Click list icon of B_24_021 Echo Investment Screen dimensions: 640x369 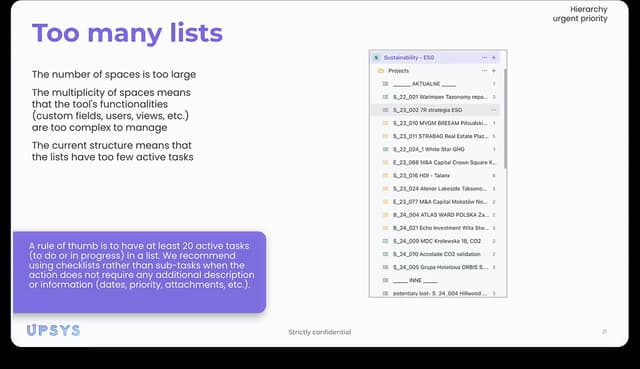pos(385,228)
